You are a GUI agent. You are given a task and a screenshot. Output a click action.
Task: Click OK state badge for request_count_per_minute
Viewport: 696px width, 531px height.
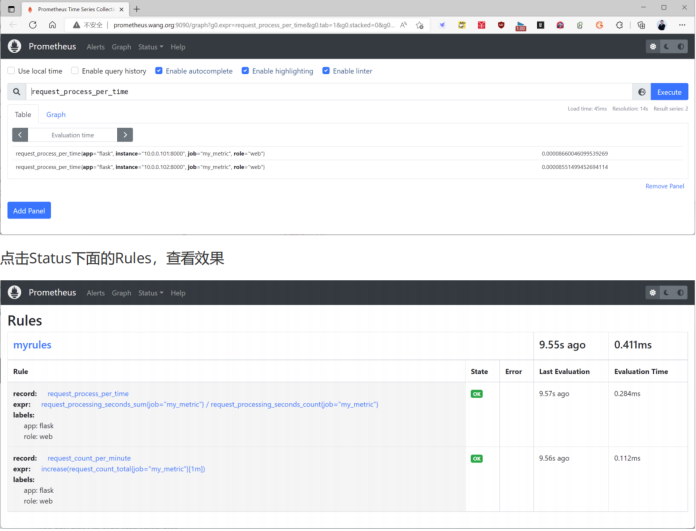(477, 458)
